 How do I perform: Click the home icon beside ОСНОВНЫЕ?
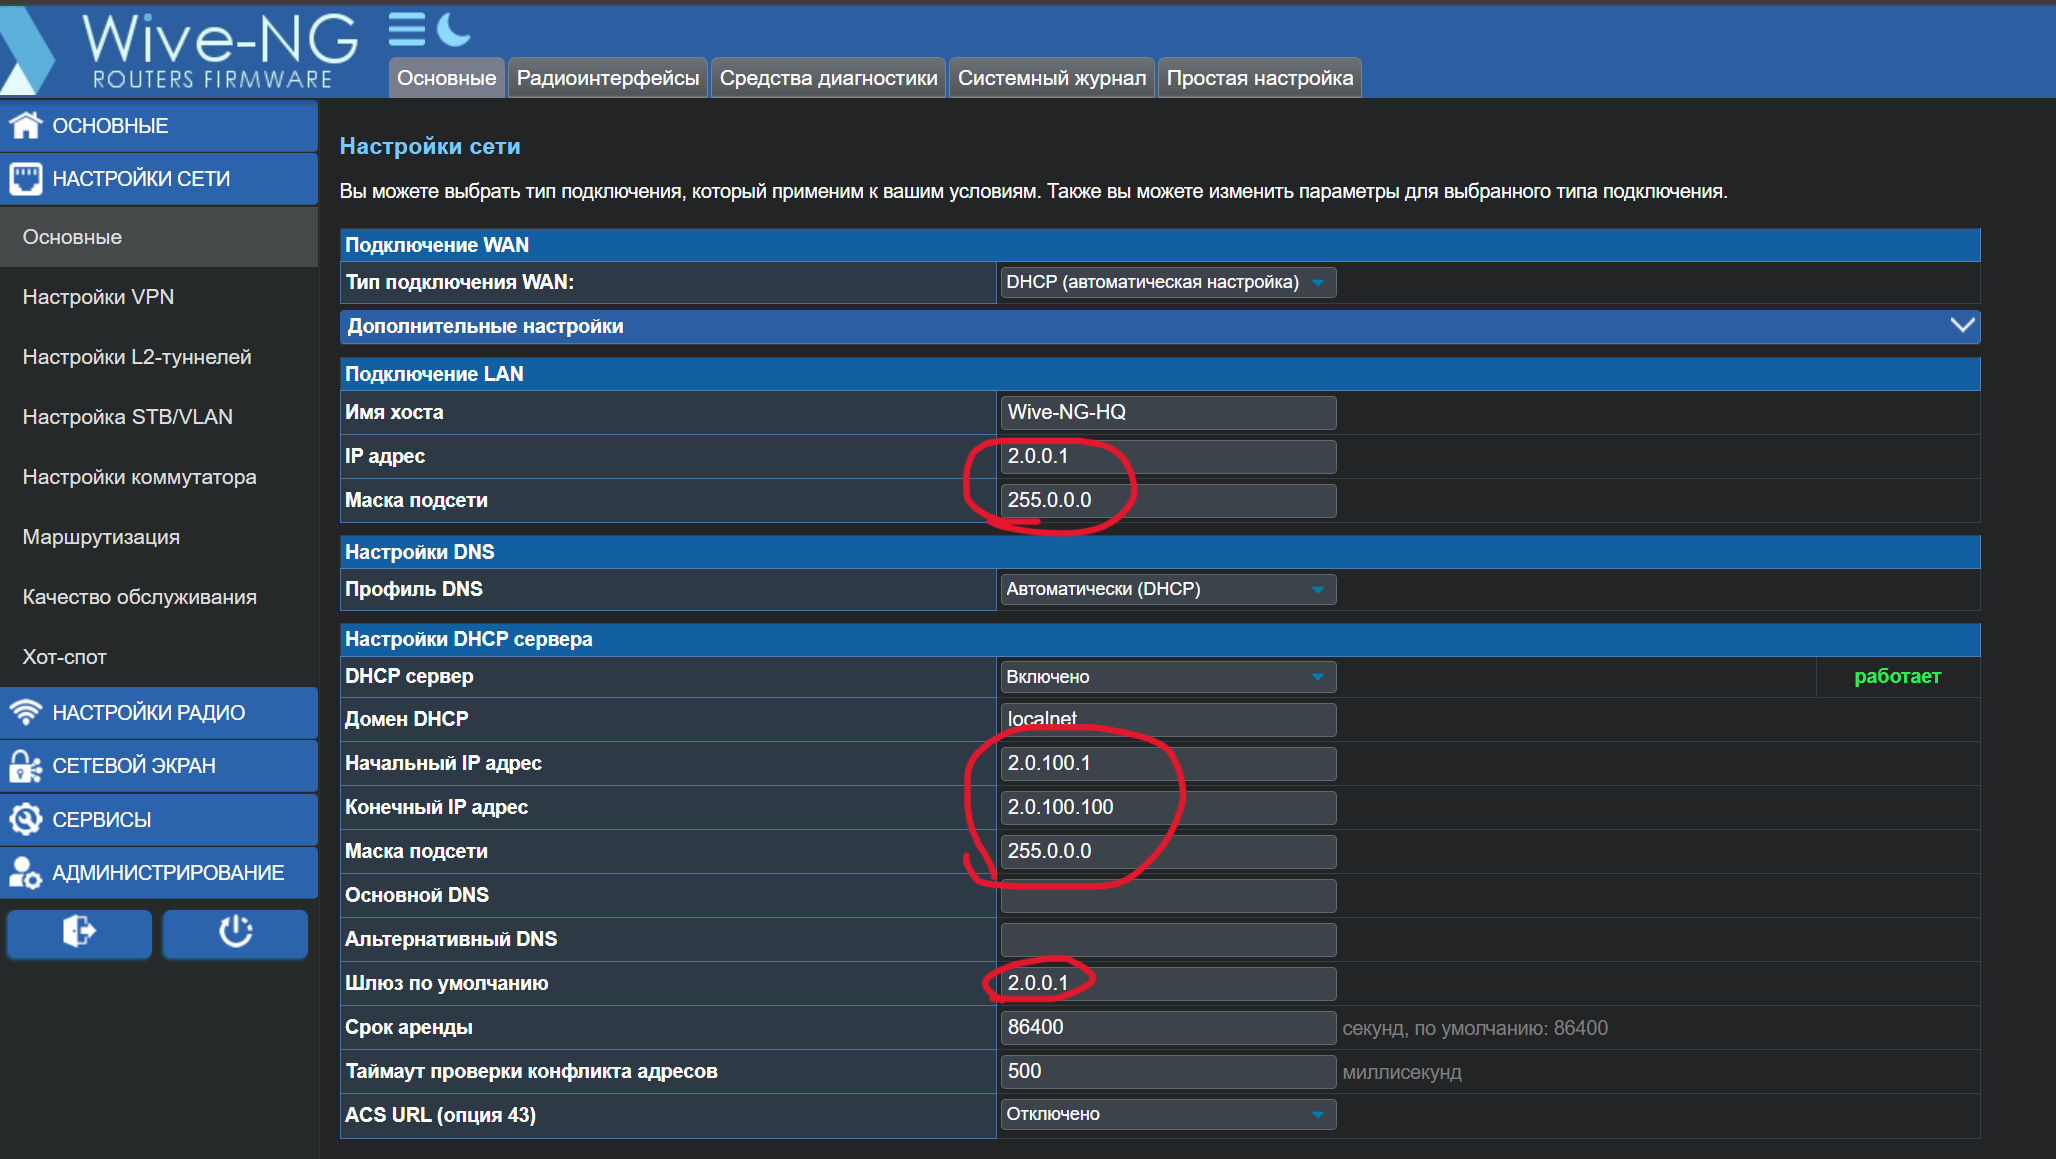coord(26,125)
